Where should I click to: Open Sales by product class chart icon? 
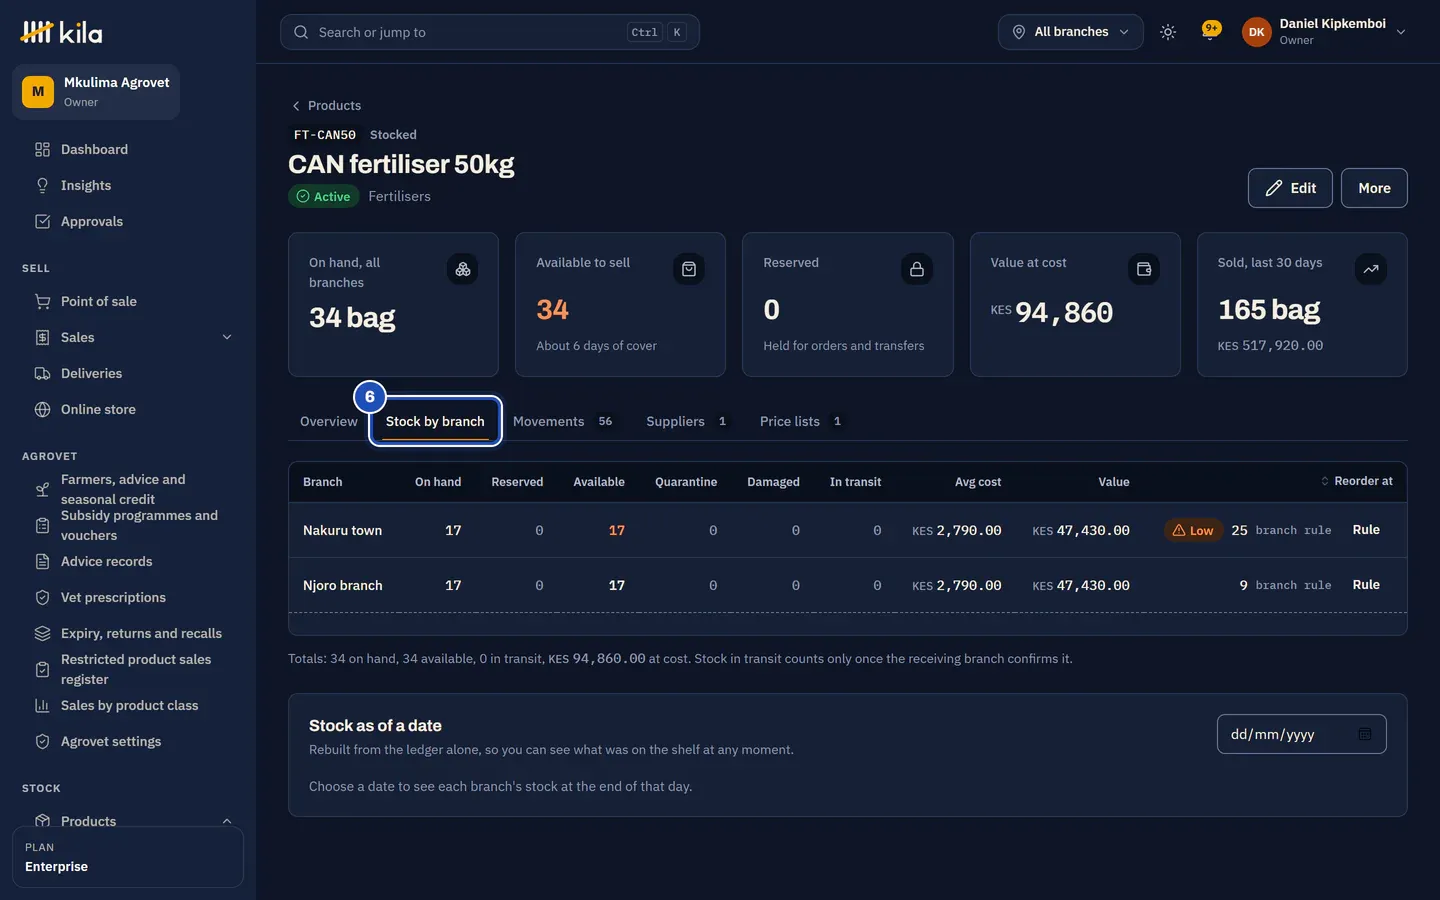(x=42, y=706)
